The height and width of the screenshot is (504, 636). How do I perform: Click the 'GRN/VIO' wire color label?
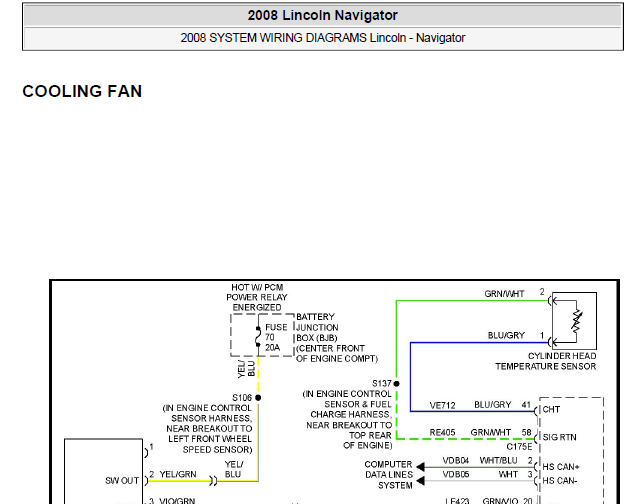point(501,501)
